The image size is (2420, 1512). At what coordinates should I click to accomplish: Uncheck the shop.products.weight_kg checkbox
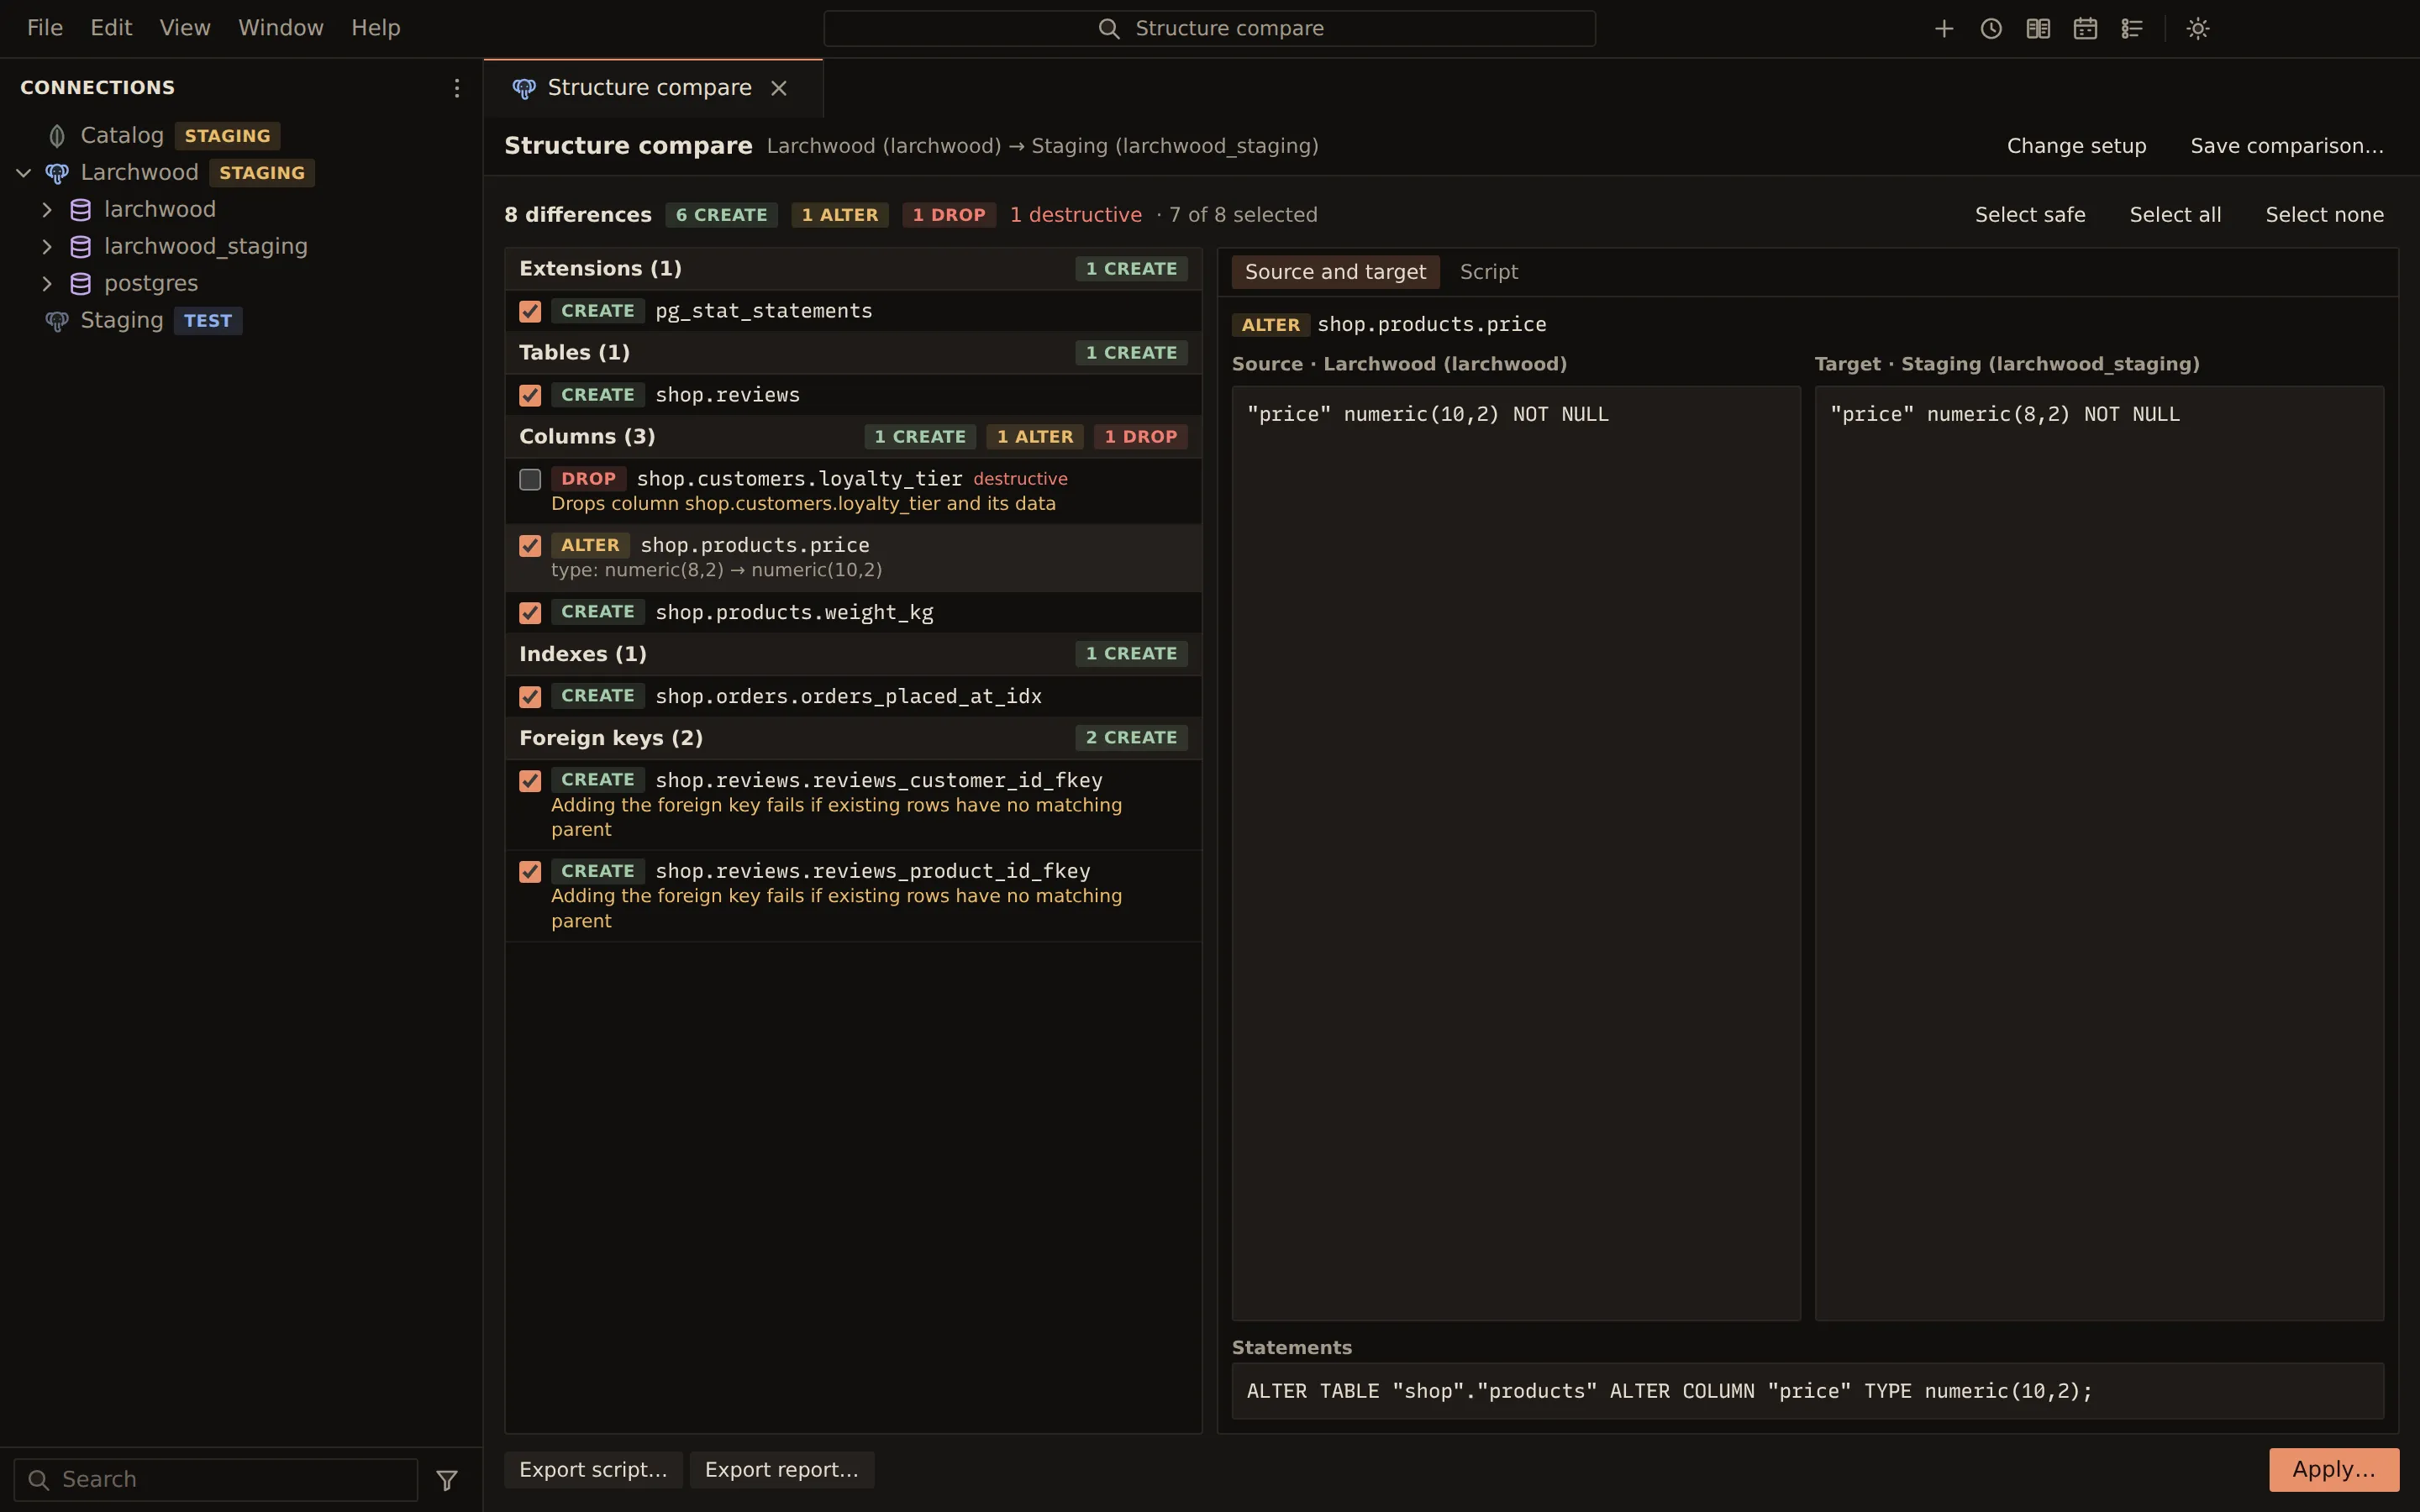[530, 613]
